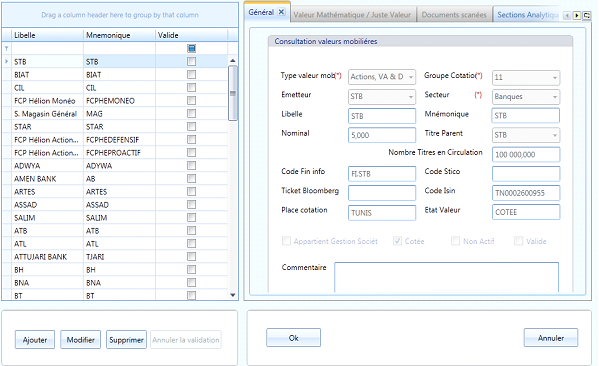
Task: Open the Emetteur dropdown
Action: (411, 97)
